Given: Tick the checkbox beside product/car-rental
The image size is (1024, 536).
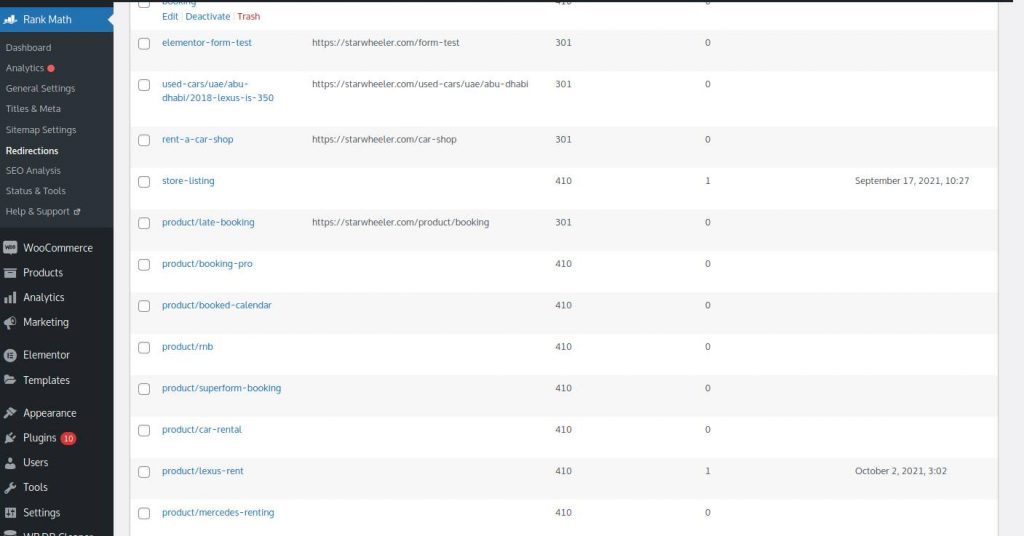Looking at the screenshot, I should (x=144, y=431).
